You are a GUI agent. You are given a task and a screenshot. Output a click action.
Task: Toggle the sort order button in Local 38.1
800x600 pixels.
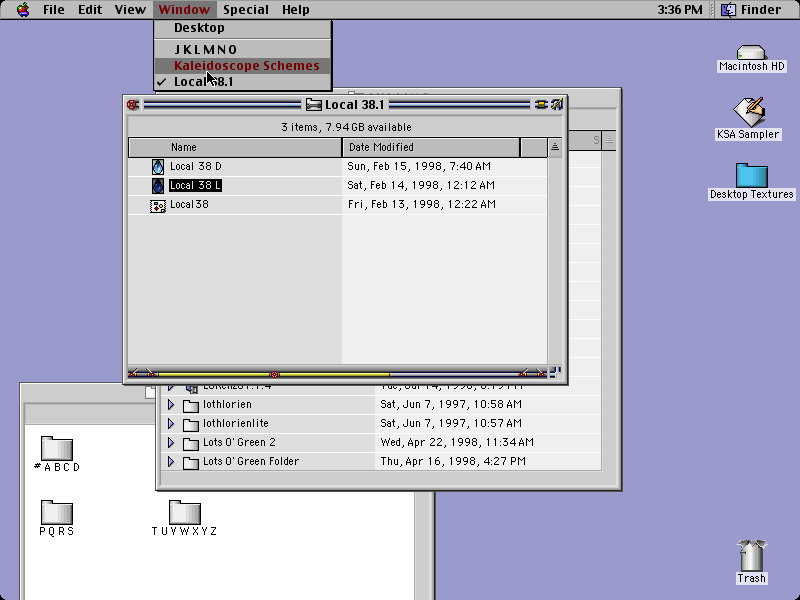pyautogui.click(x=555, y=147)
